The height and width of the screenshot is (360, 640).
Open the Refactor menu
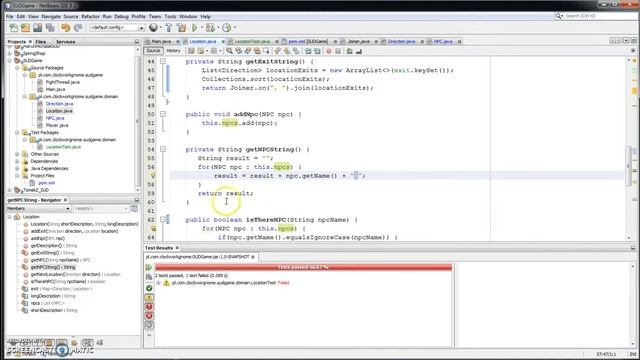[x=90, y=17]
